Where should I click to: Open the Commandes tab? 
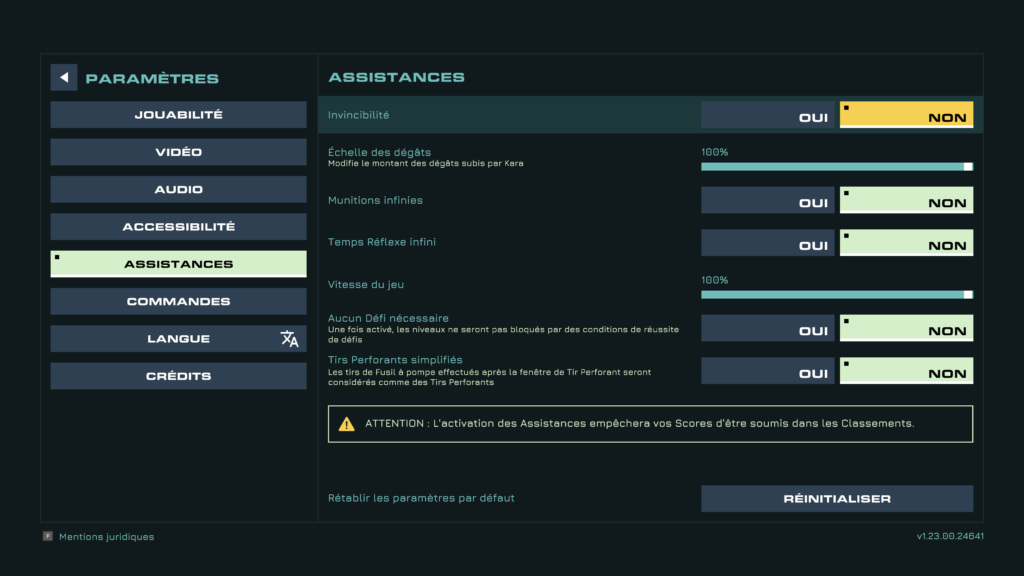(178, 302)
